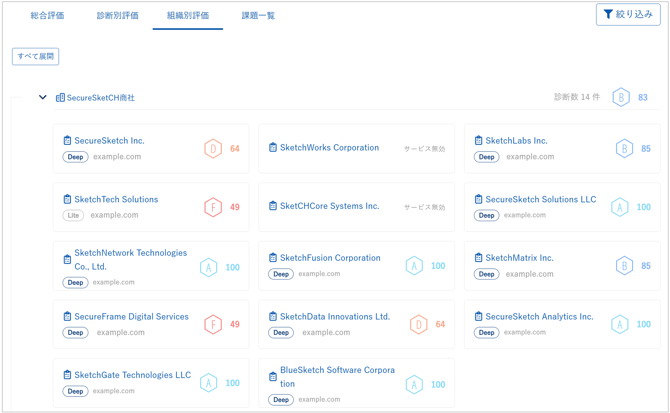Click the group B grade hexagon beside score 83
The height and width of the screenshot is (413, 670).
pyautogui.click(x=621, y=98)
